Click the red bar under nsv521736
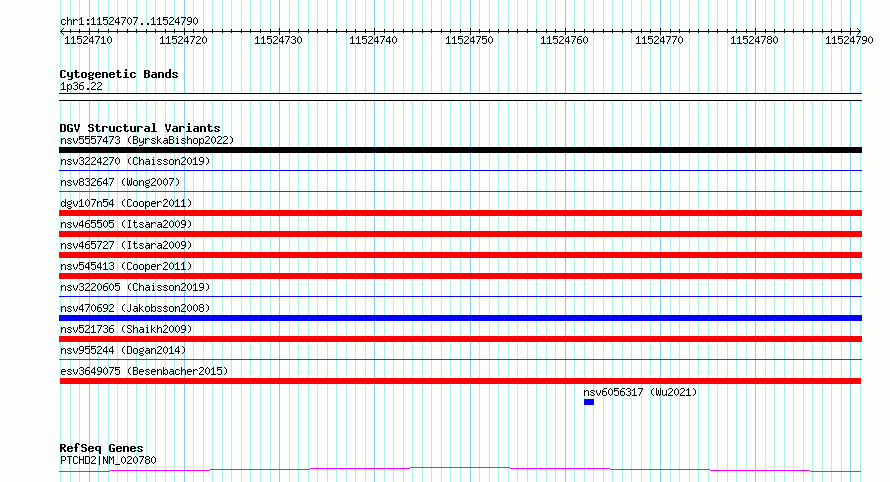The height and width of the screenshot is (482, 890). tap(460, 339)
